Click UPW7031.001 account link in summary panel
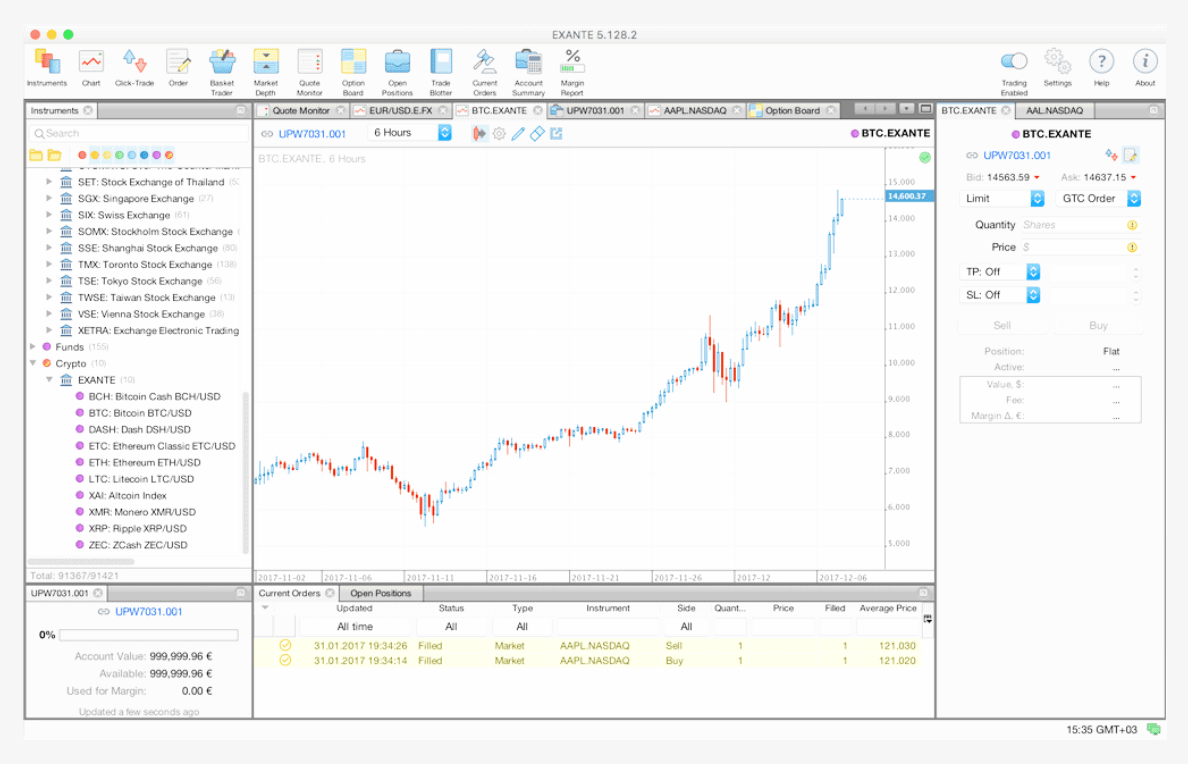The image size is (1188, 764). [148, 612]
